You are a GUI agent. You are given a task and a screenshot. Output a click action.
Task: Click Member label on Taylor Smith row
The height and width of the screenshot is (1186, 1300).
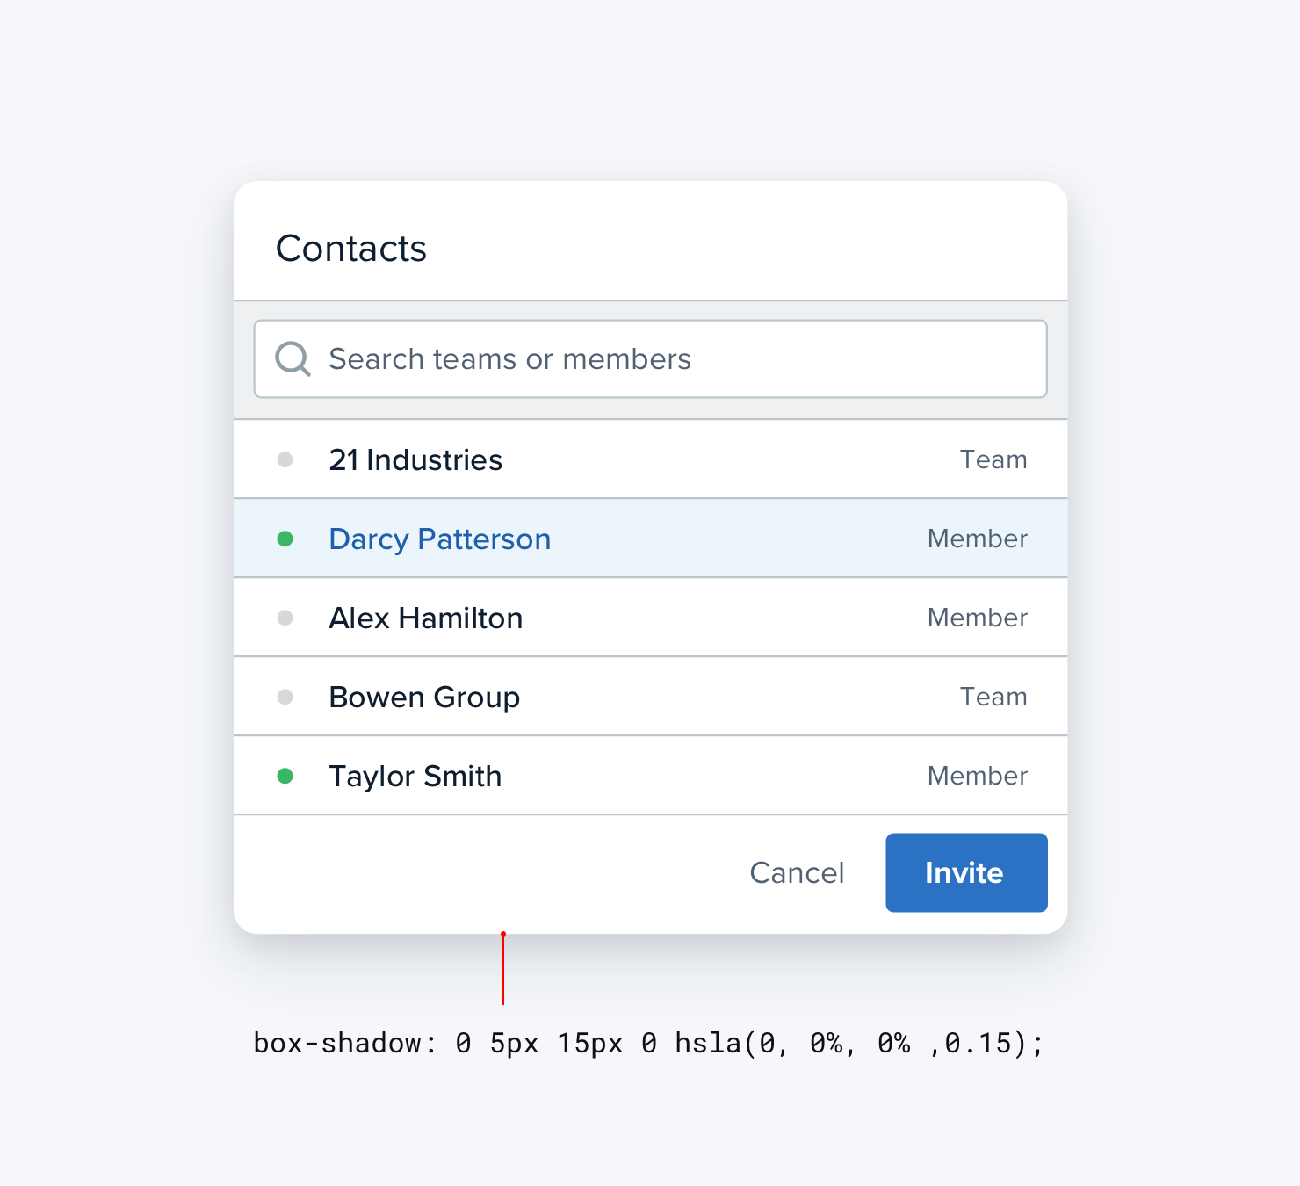tap(977, 776)
